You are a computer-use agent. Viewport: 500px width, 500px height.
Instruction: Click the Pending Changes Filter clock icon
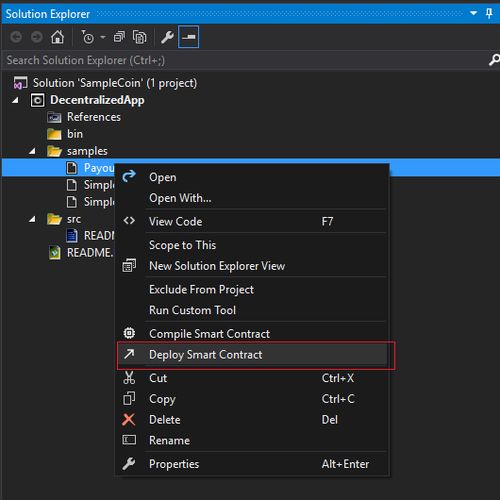pos(87,37)
